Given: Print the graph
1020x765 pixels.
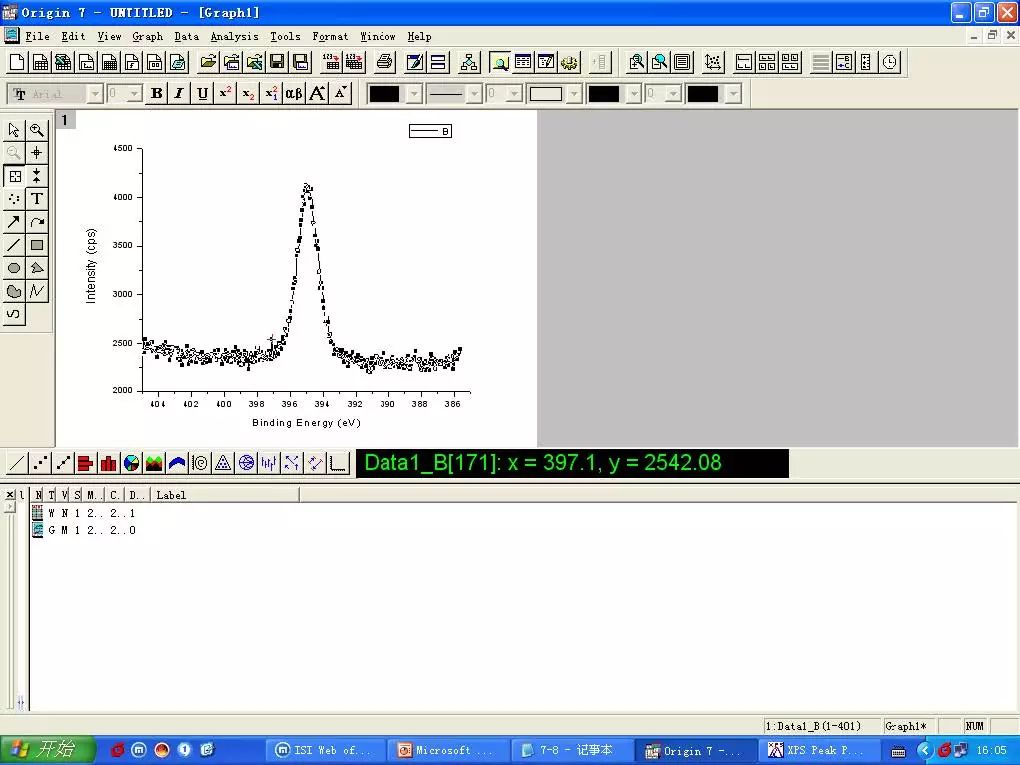Looking at the screenshot, I should [x=384, y=62].
